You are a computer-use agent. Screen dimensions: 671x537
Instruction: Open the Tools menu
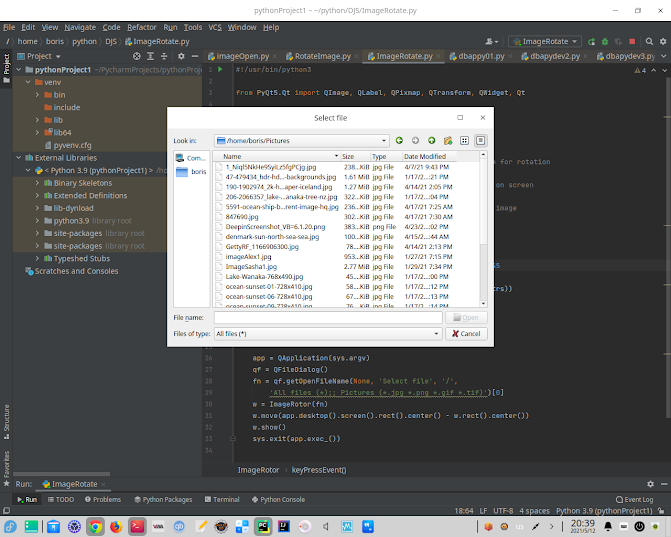[193, 27]
